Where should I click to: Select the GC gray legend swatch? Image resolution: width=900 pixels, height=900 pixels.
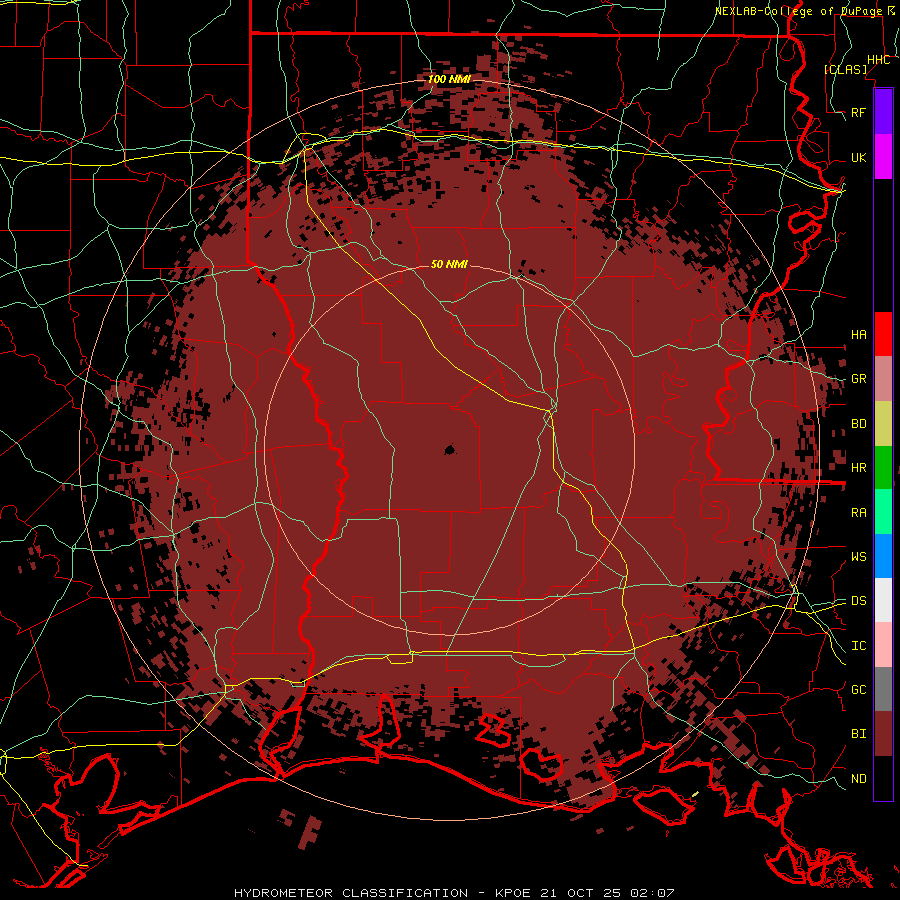[883, 689]
